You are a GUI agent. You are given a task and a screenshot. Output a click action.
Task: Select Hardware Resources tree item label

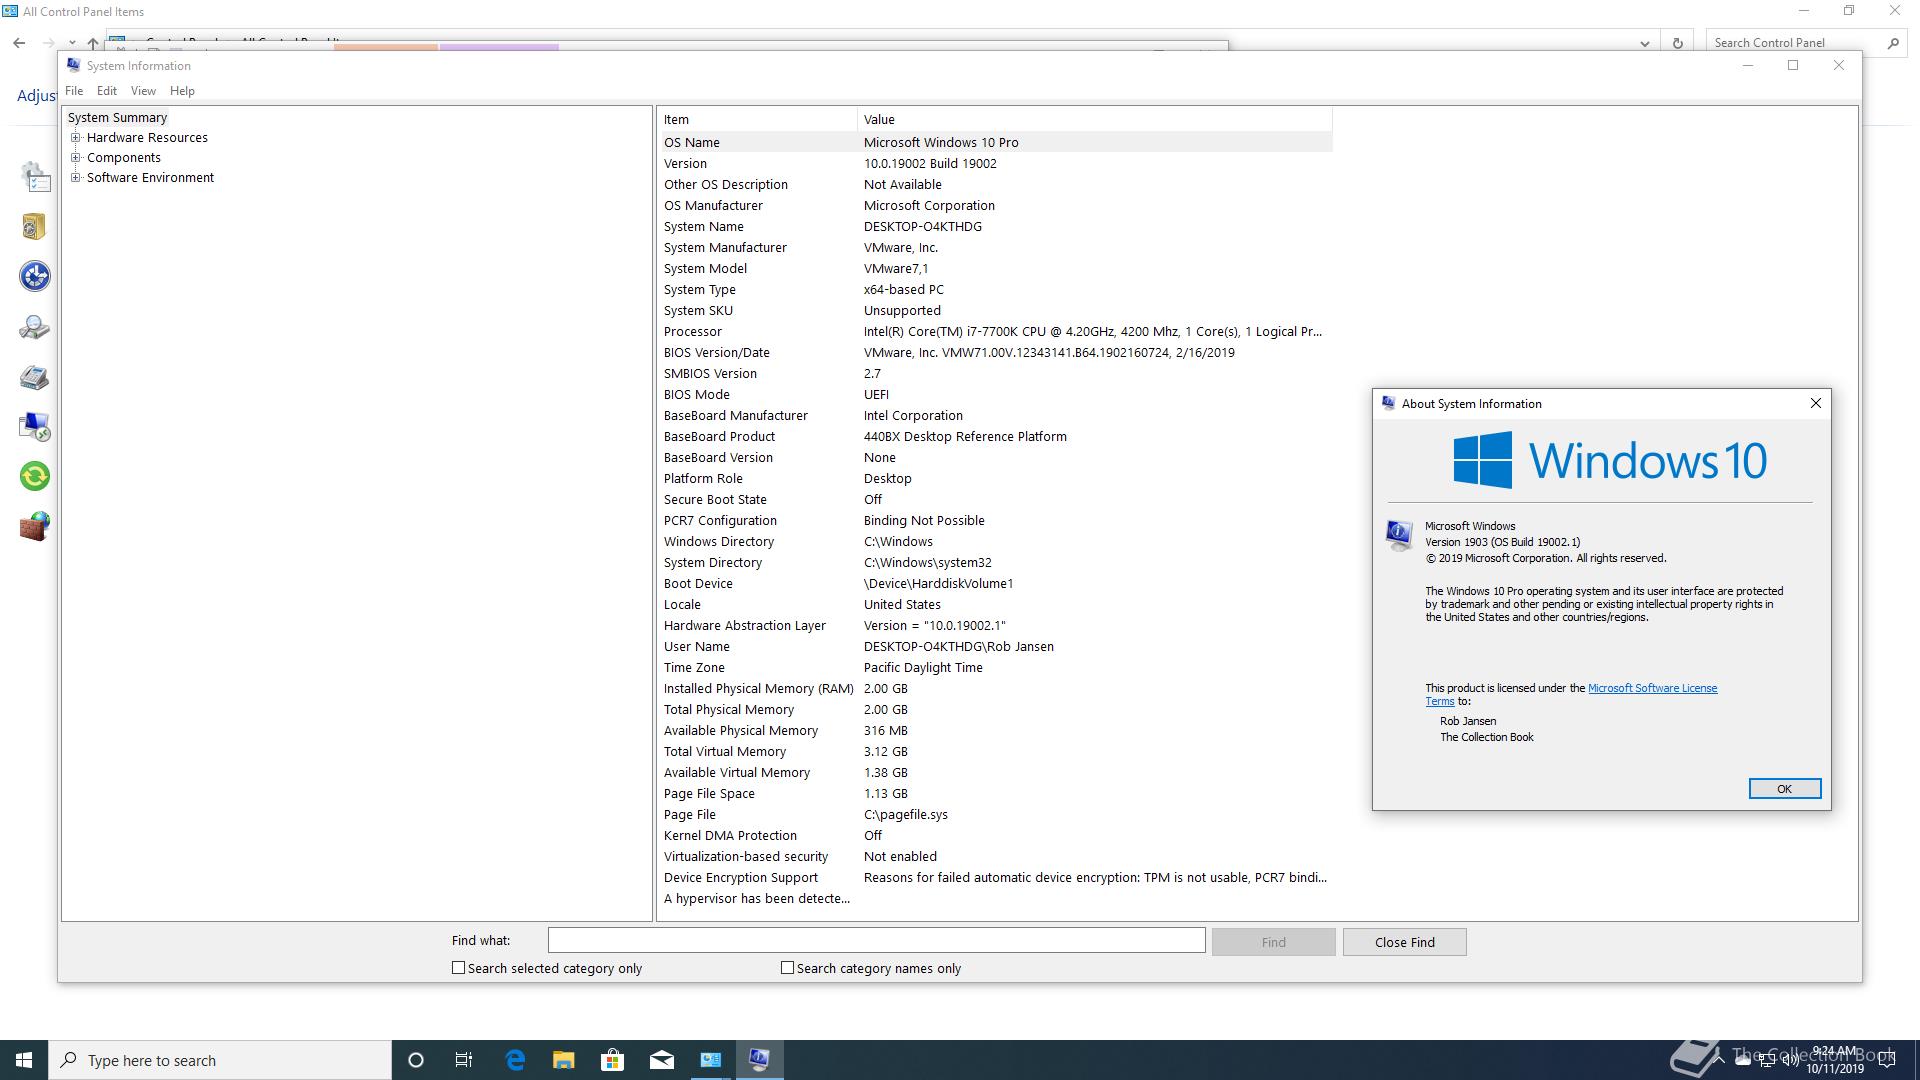tap(147, 138)
